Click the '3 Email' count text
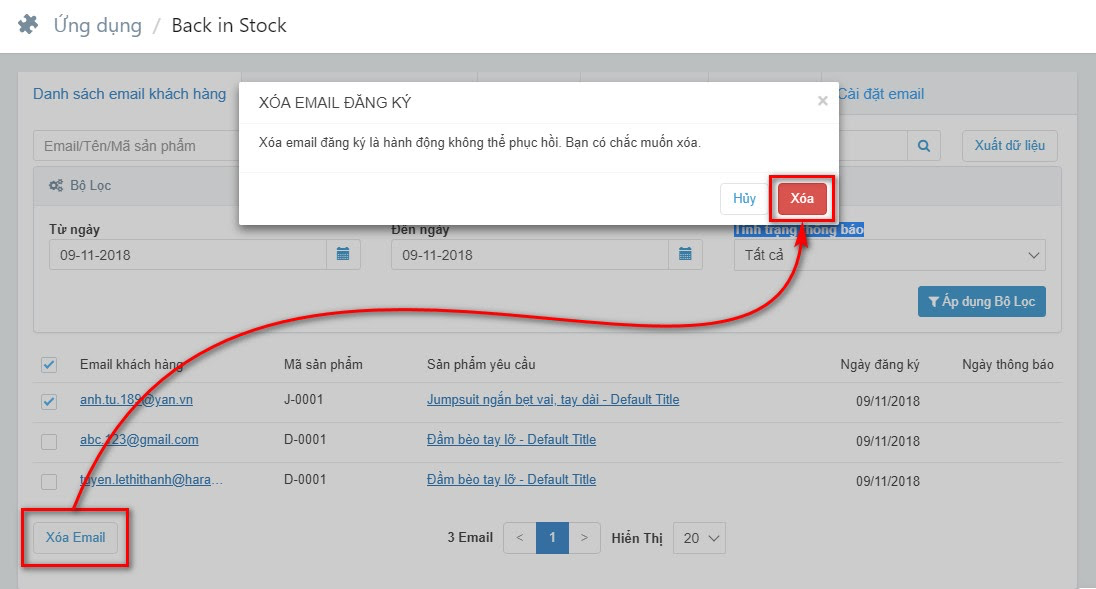Screen dimensions: 1096x589 coord(470,537)
